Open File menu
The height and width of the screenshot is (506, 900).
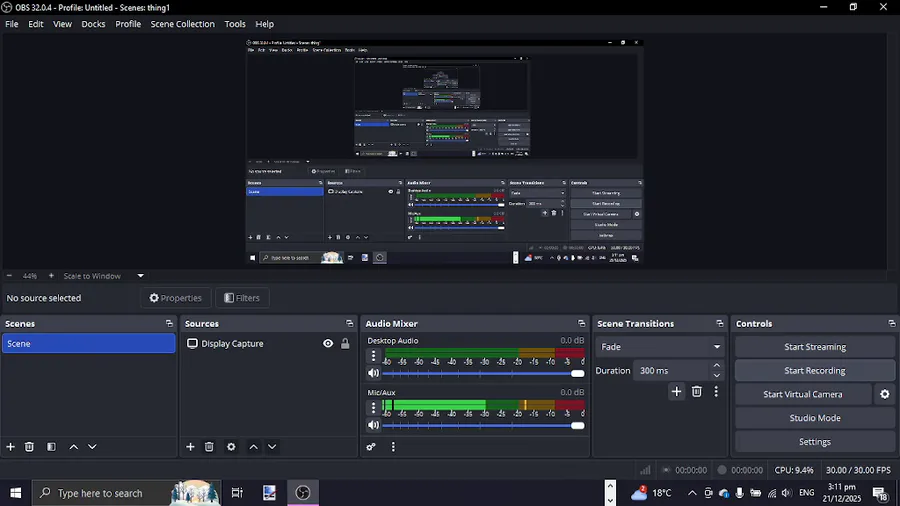click(x=11, y=24)
